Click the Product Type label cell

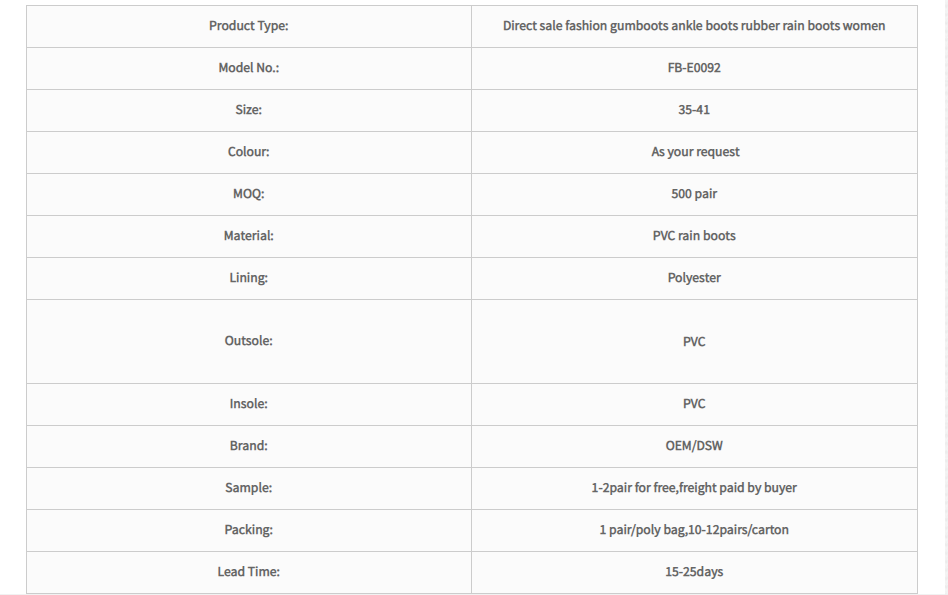pos(248,26)
